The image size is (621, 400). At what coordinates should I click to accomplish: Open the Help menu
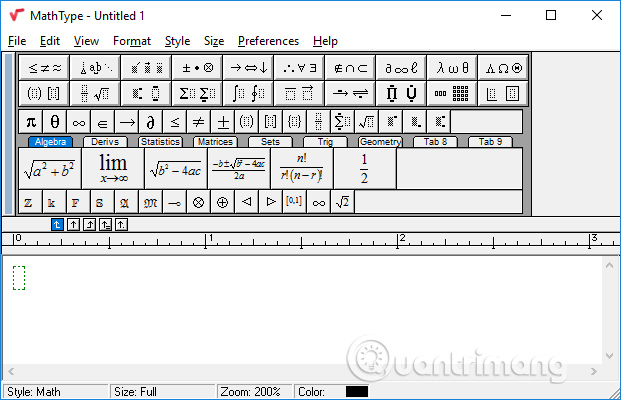(325, 41)
